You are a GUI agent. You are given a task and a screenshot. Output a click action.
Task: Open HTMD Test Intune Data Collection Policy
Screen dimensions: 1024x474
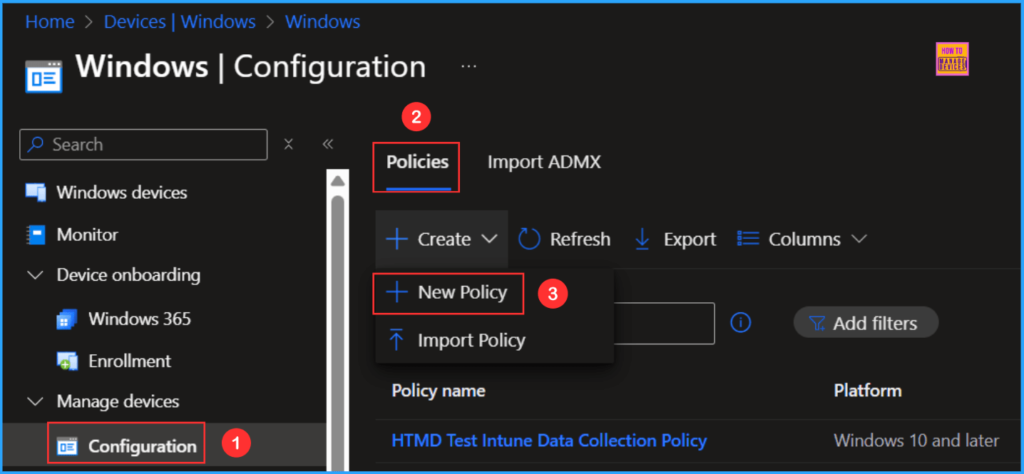tap(549, 440)
